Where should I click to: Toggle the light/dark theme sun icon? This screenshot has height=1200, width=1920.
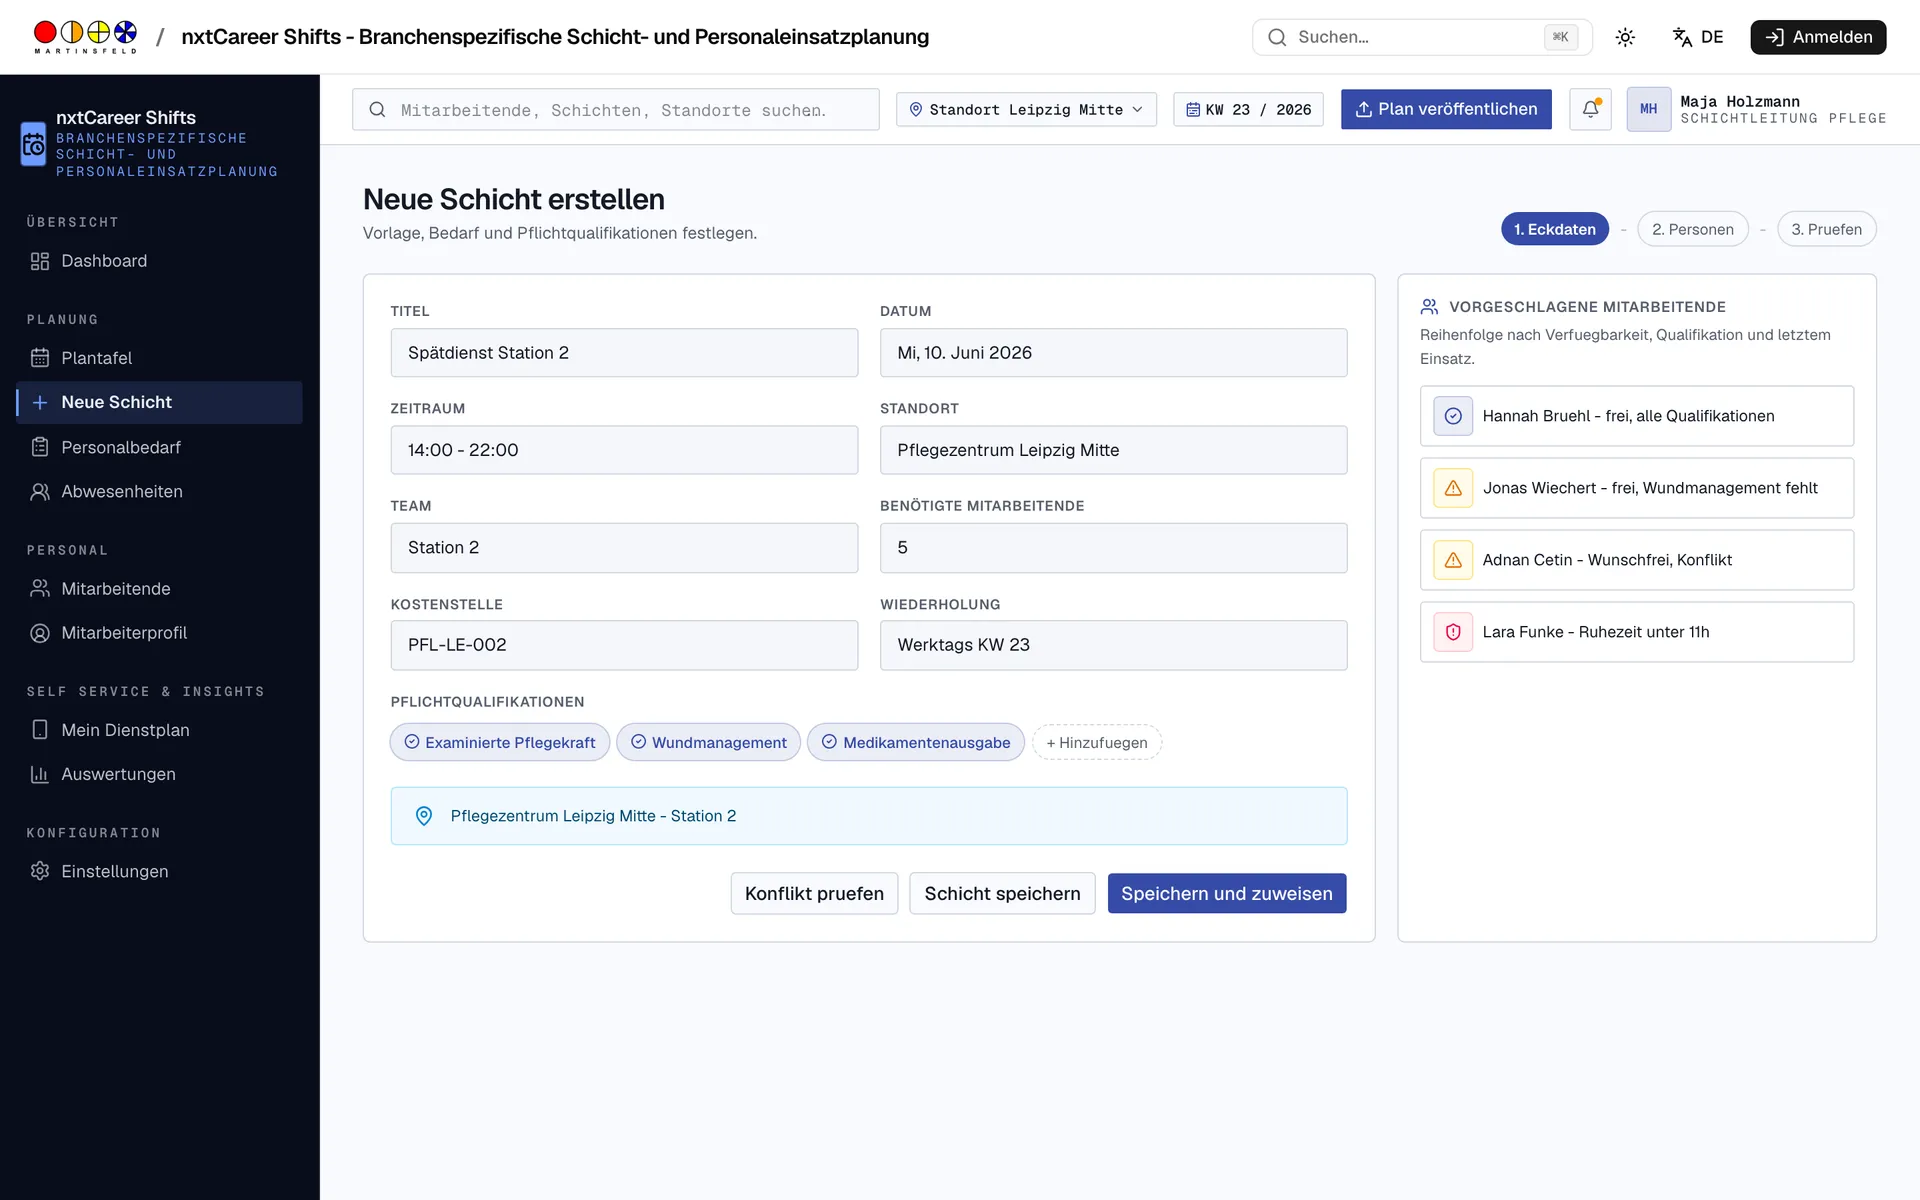tap(1625, 37)
